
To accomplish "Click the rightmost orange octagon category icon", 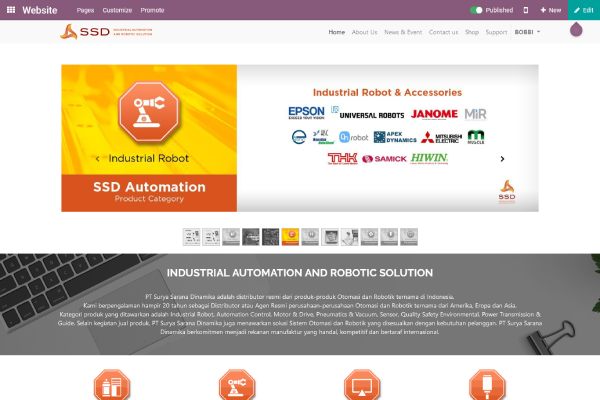I will point(486,386).
